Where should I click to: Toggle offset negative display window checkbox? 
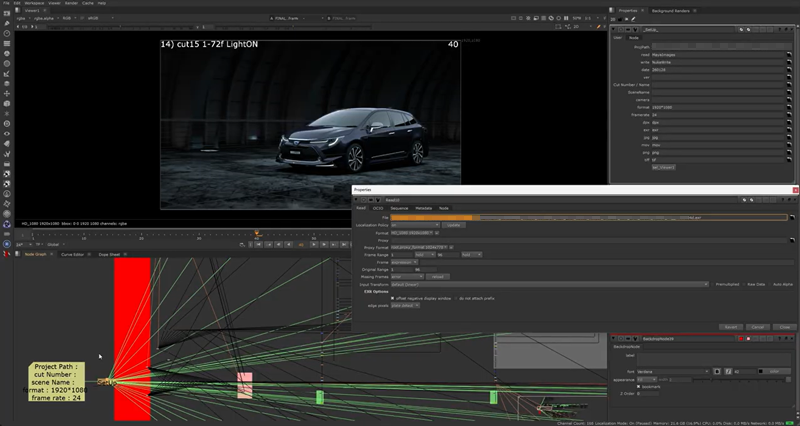(x=391, y=297)
